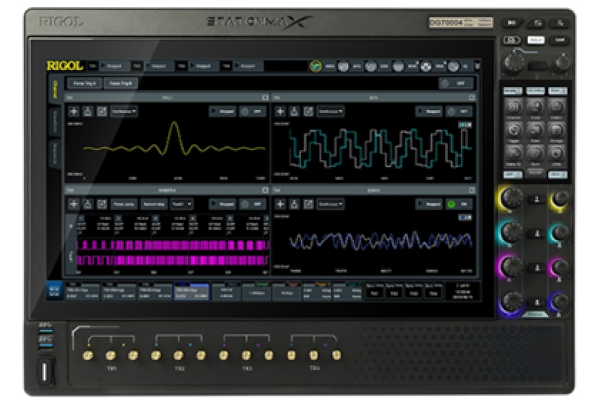The image size is (600, 400).
Task: Click the waveform shape icon in the bottom-left panel
Action: pos(88,203)
